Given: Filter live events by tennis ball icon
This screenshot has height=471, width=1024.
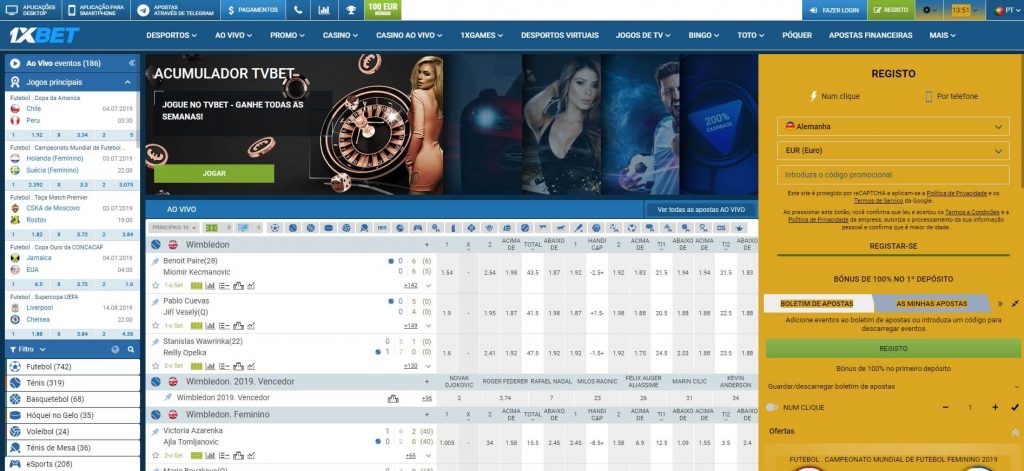Looking at the screenshot, I should click(293, 228).
